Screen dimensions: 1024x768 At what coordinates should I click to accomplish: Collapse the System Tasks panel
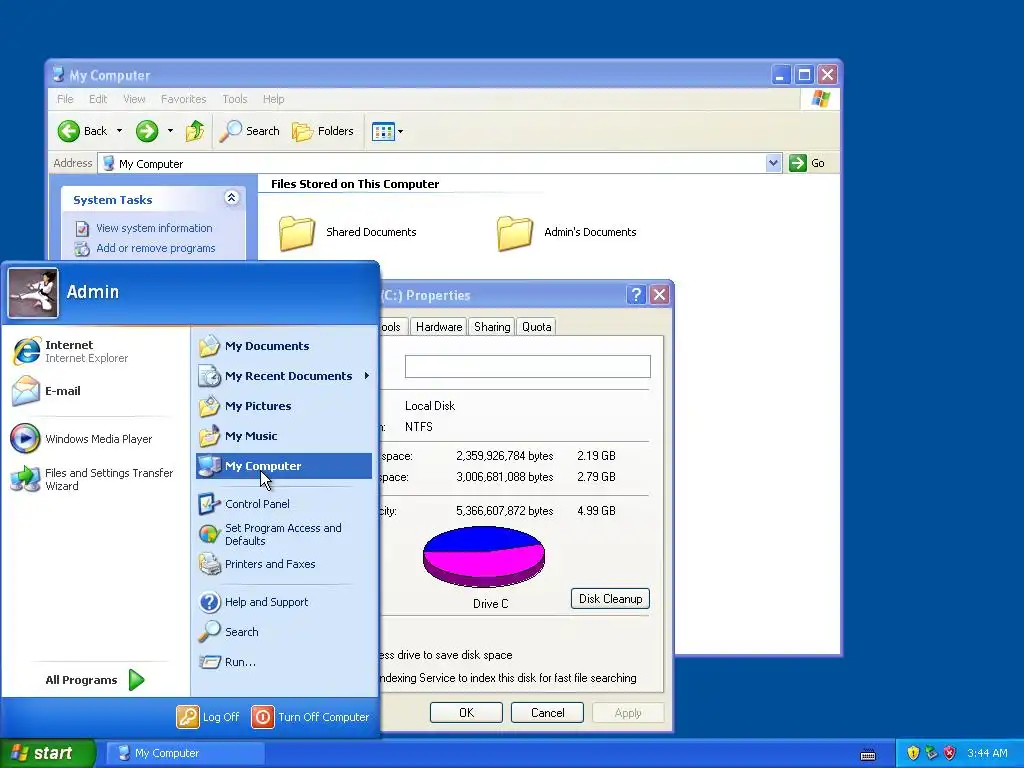click(x=231, y=198)
